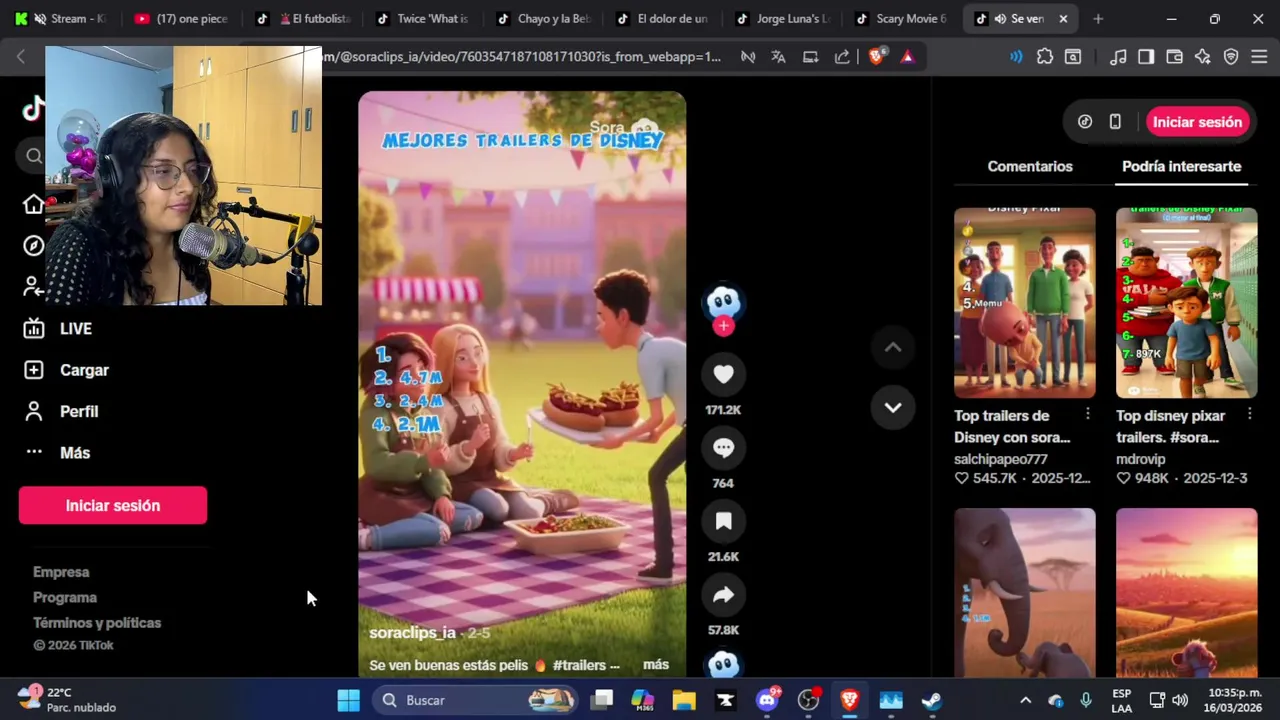Viewport: 1280px width, 720px height.
Task: Select the 'Podría interesarte' tab
Action: (1181, 167)
